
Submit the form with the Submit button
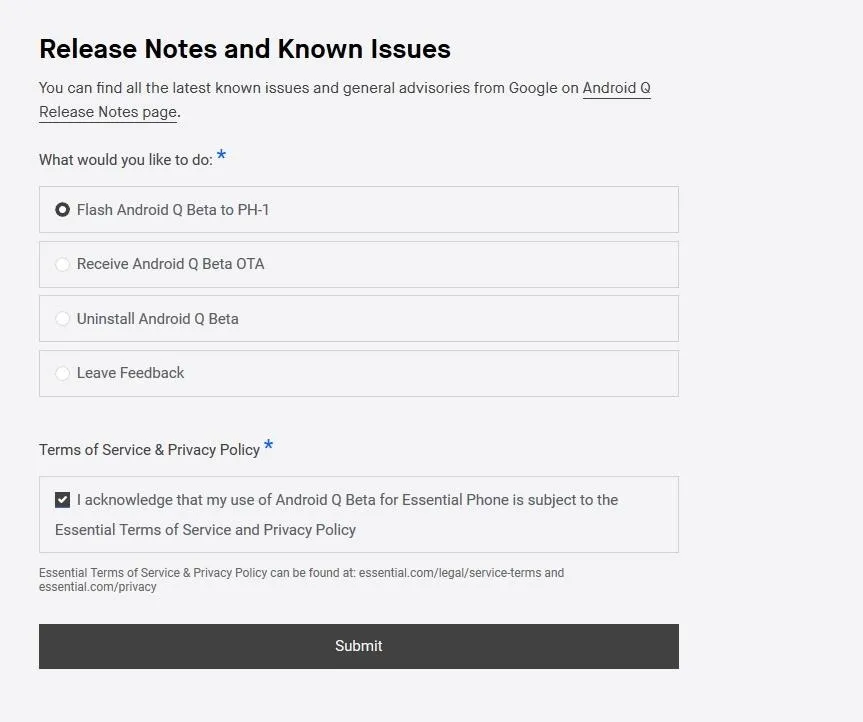tap(359, 646)
